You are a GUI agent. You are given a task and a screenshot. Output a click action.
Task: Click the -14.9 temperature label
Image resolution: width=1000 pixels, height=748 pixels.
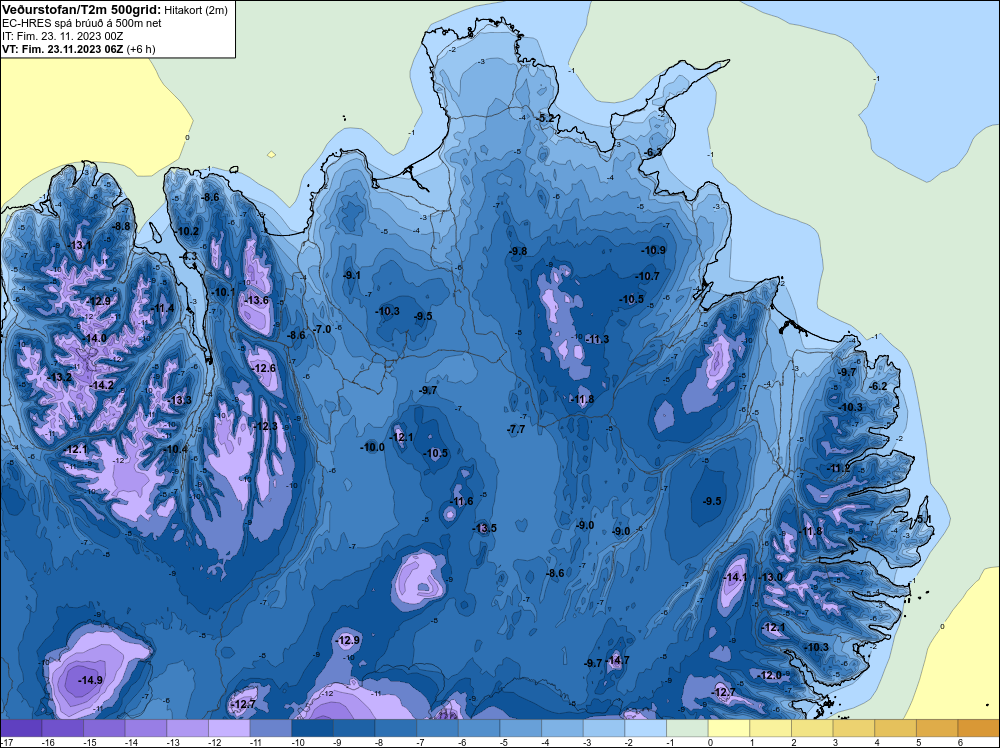tap(91, 680)
